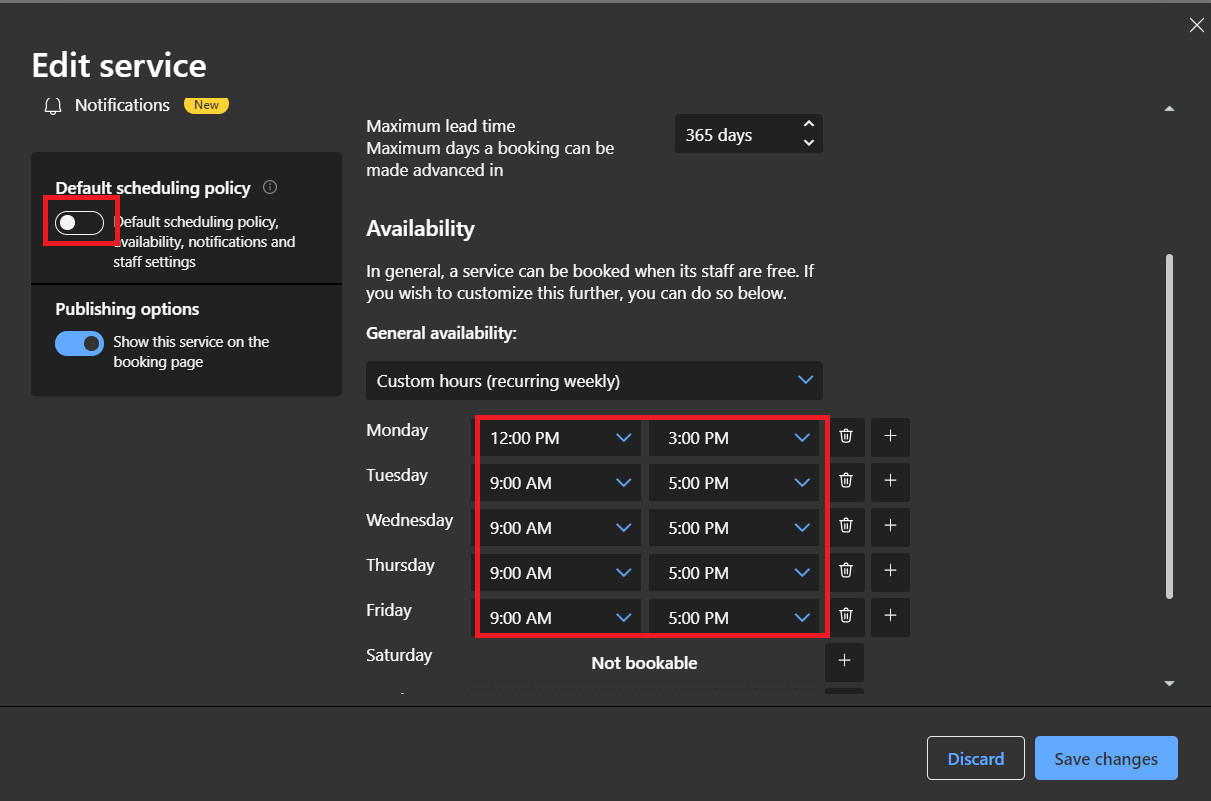Viewport: 1211px width, 801px height.
Task: Enable the Default scheduling policy toggle
Action: coord(81,221)
